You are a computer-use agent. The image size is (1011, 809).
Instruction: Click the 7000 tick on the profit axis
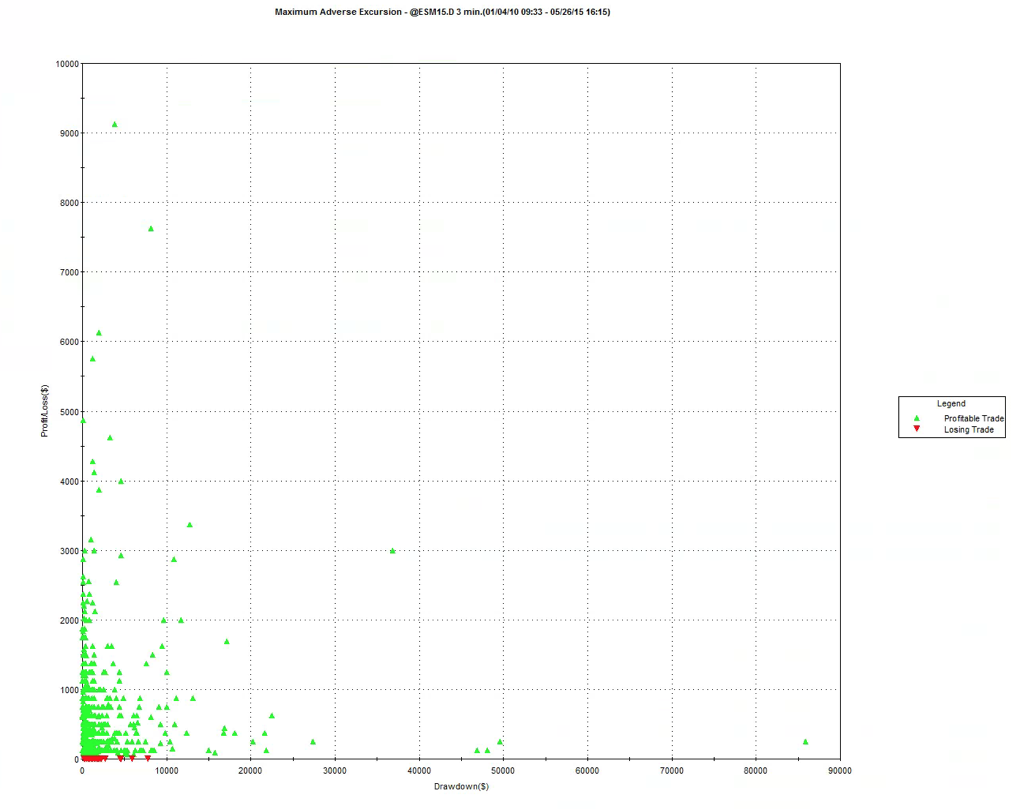click(69, 273)
